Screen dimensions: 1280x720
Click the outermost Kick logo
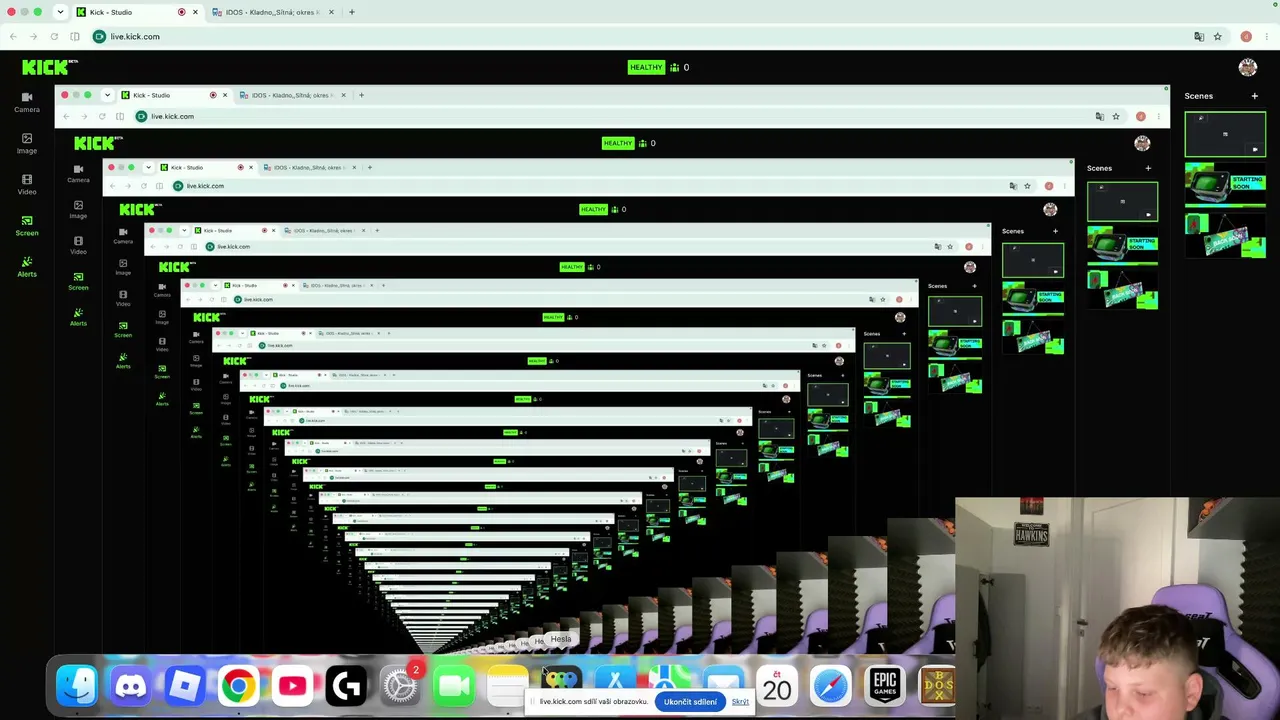(49, 67)
